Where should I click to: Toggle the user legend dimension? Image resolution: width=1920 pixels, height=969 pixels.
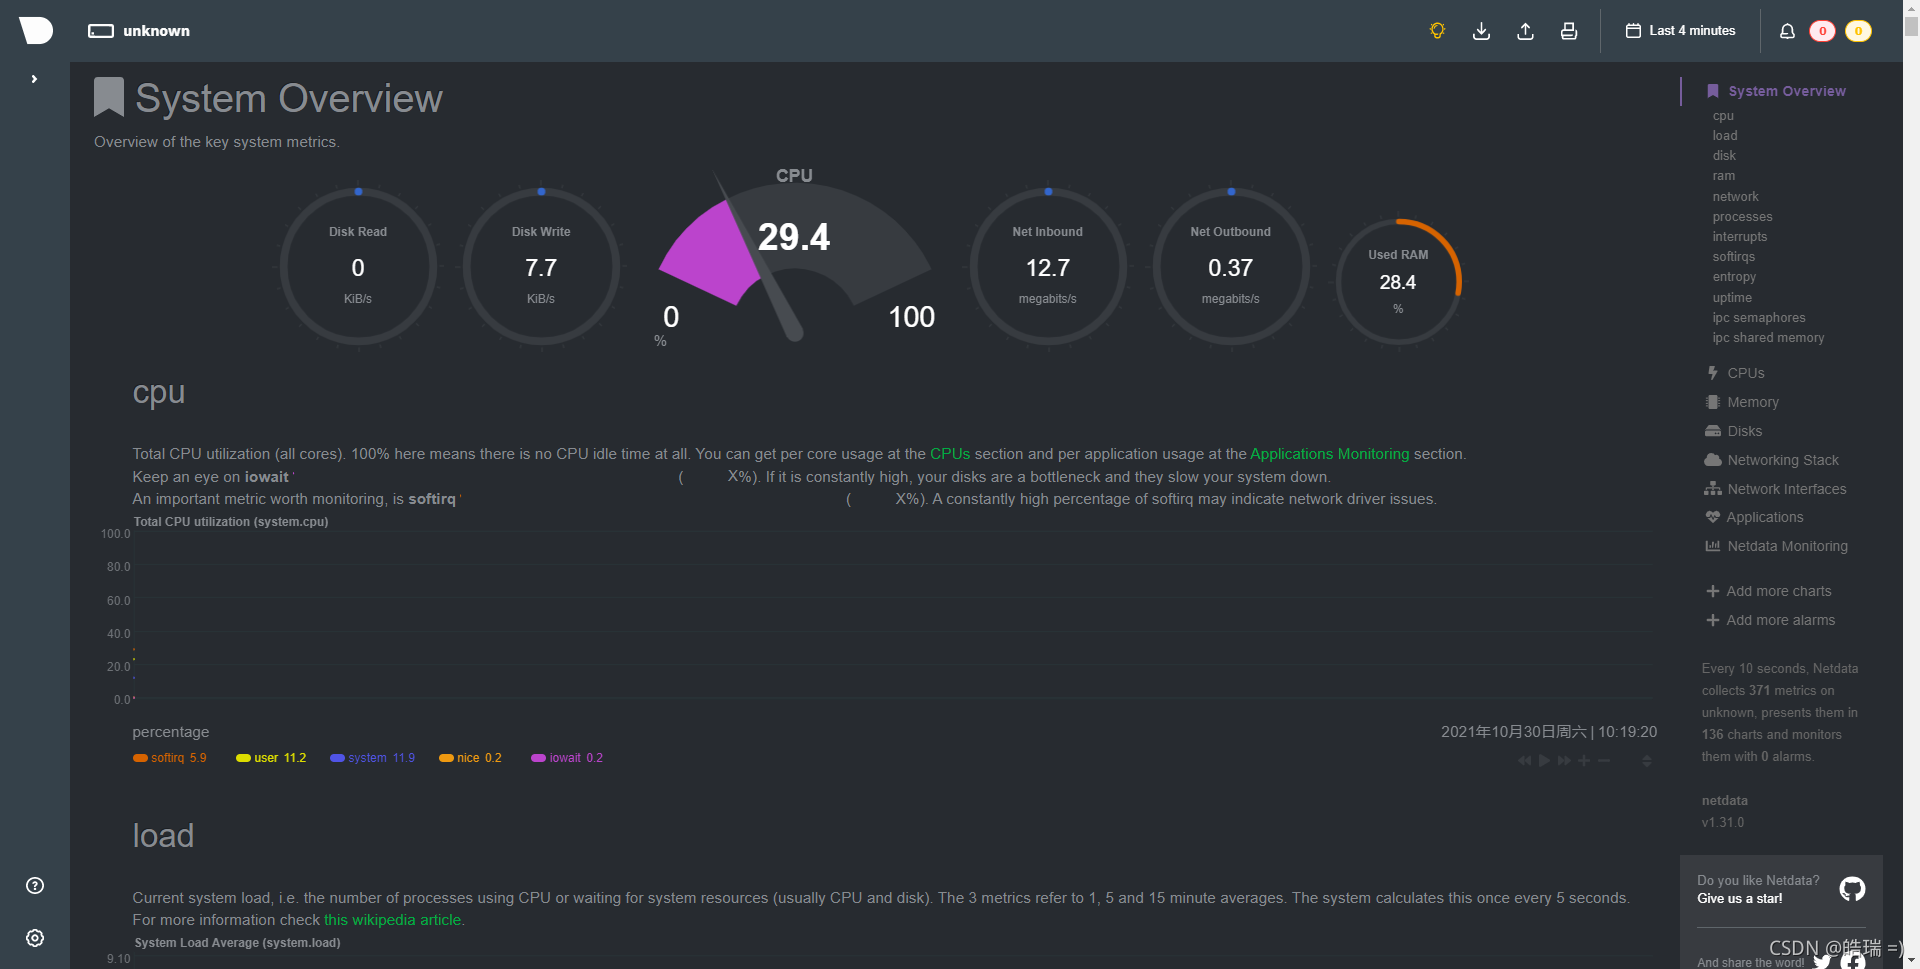tap(271, 758)
